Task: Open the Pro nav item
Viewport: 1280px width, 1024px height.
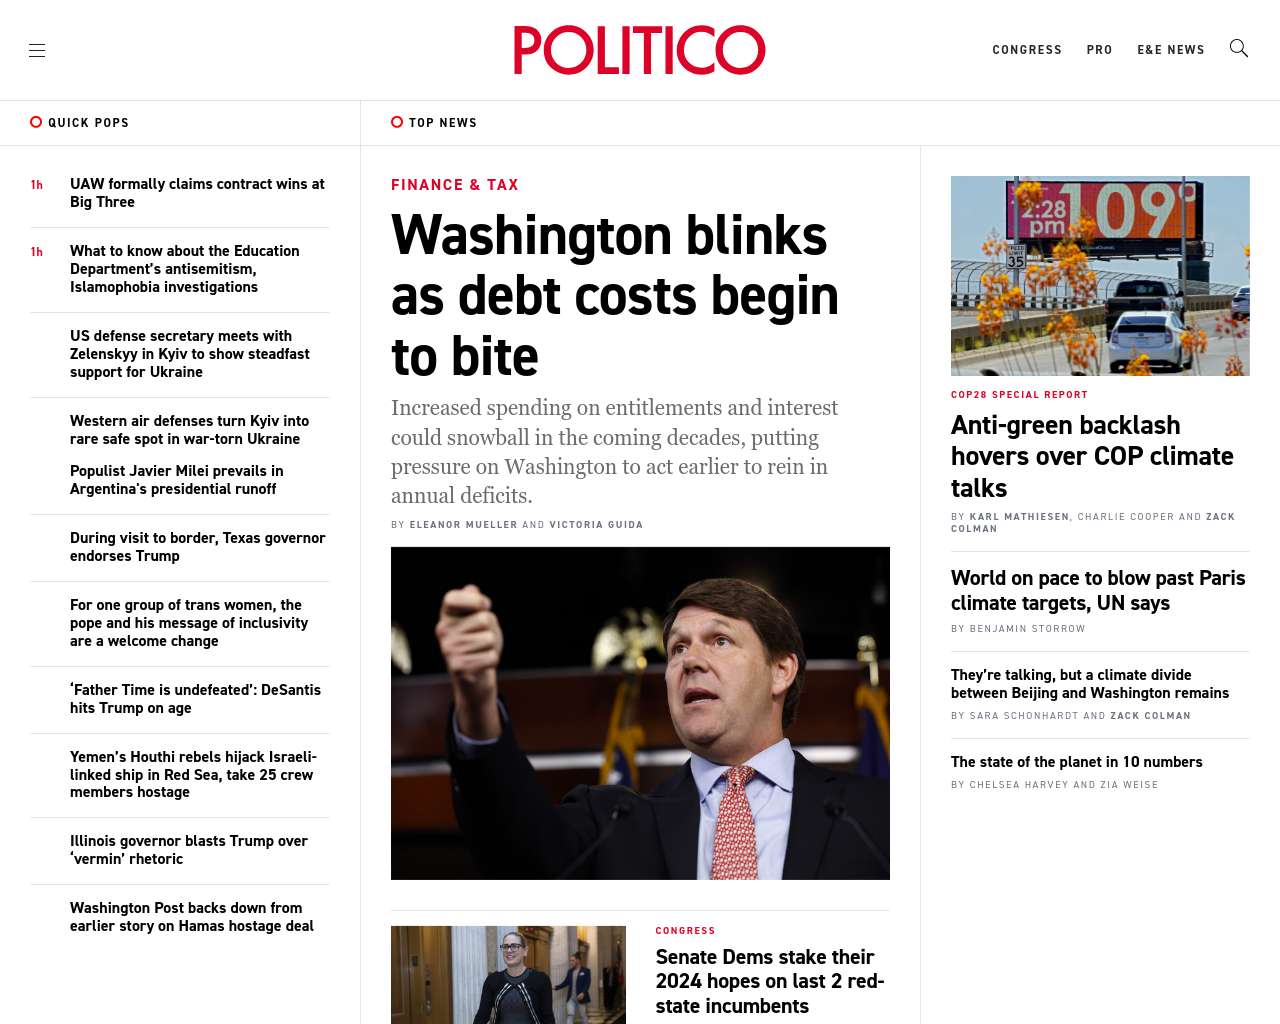Action: 1100,50
